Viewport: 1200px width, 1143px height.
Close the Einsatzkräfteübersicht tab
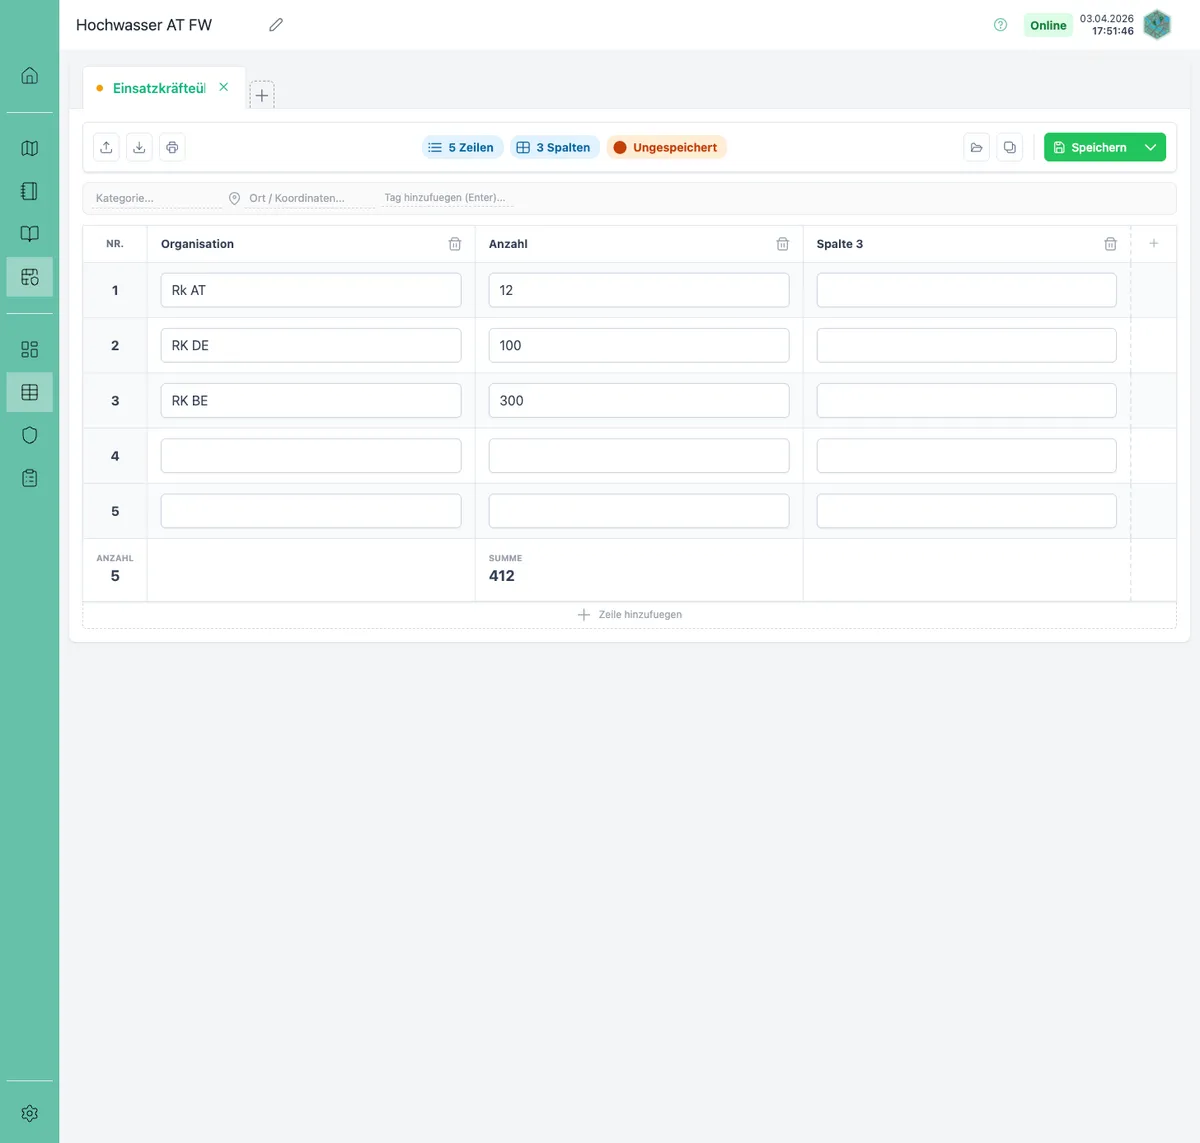(224, 87)
